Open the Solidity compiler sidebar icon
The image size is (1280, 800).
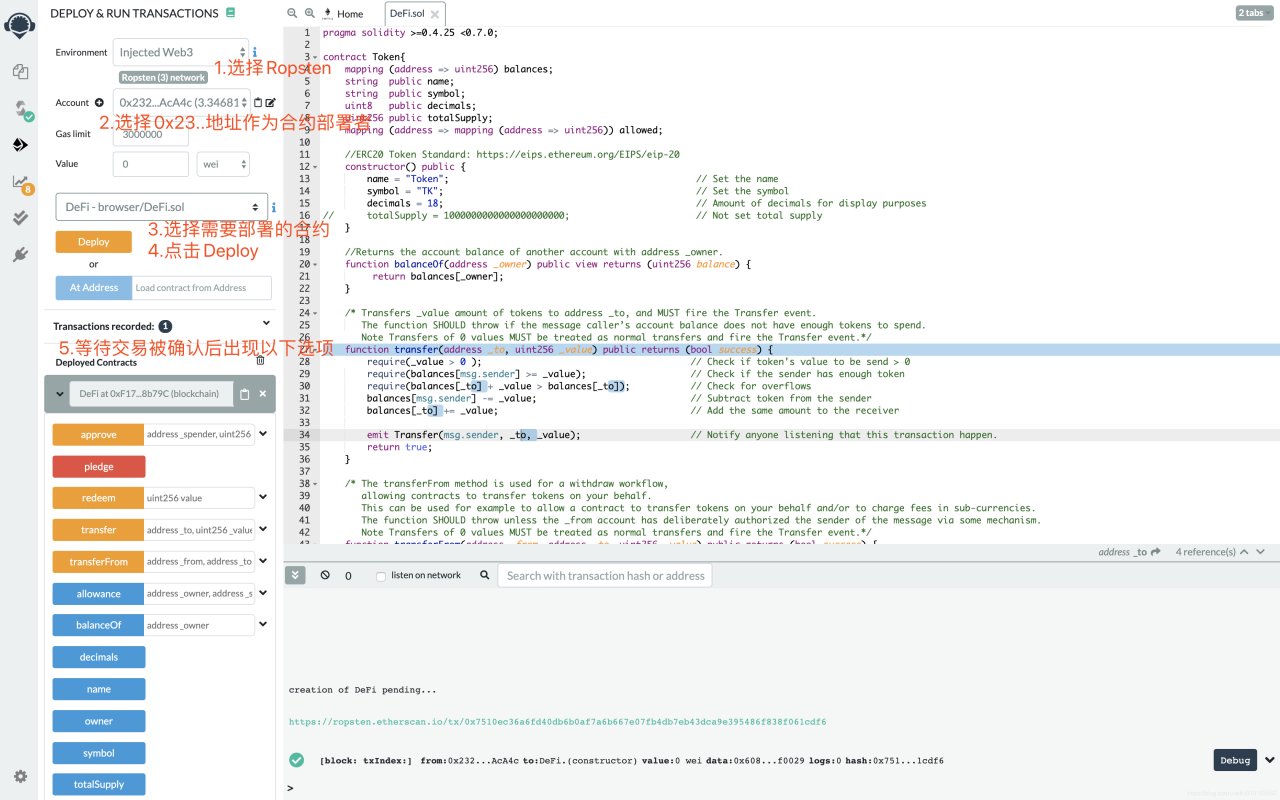click(x=20, y=109)
